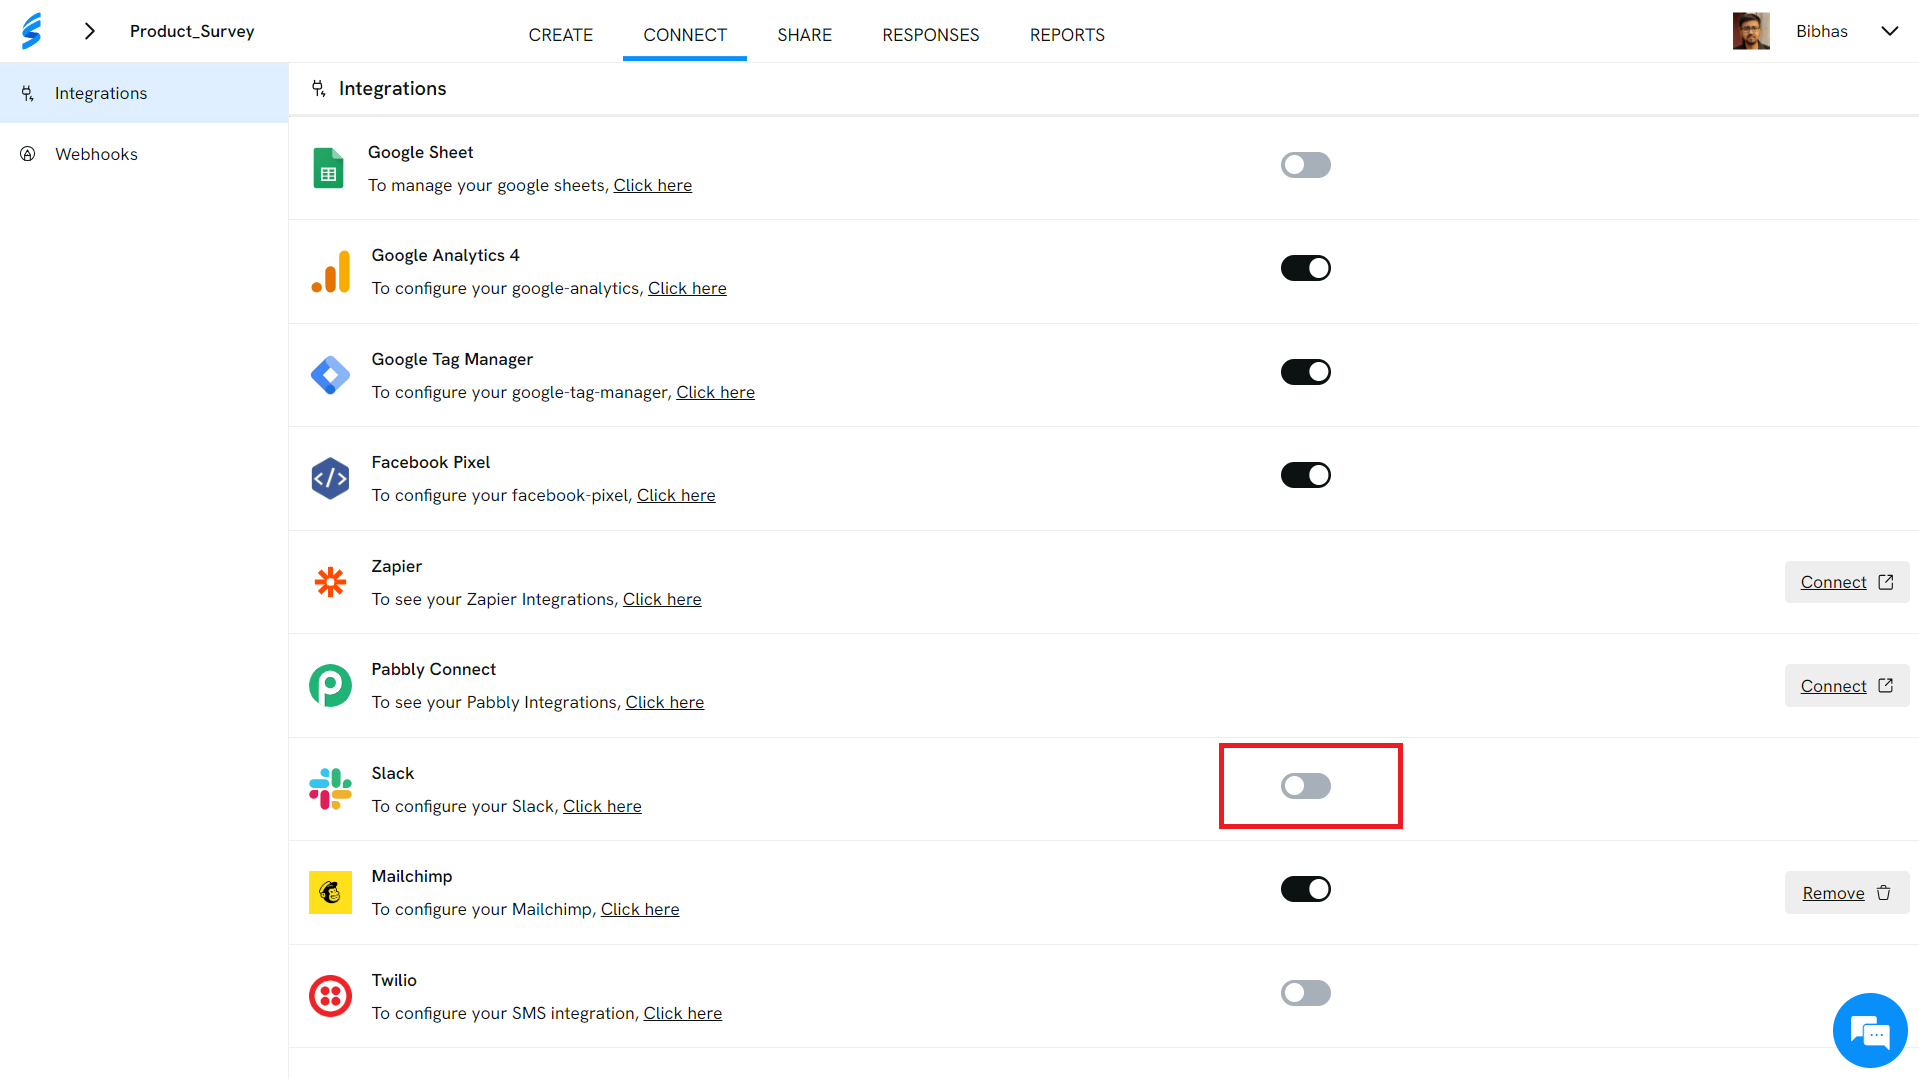Click the Slack title text
This screenshot has width=1919, height=1079.
(393, 773)
